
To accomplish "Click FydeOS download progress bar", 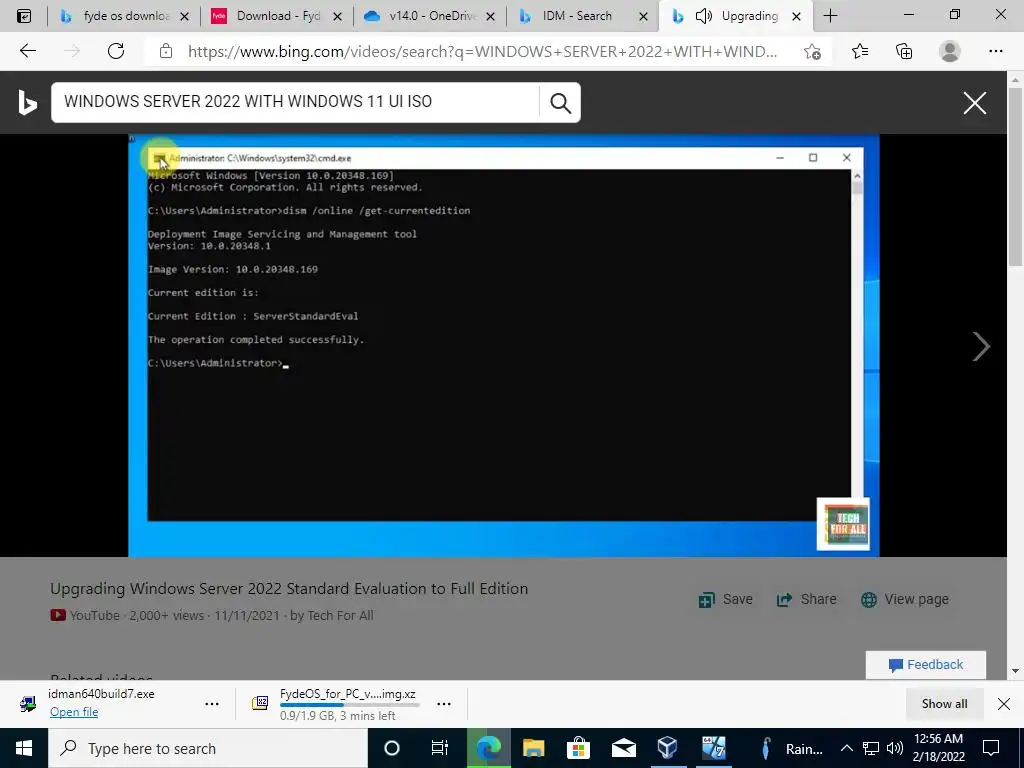I will (x=349, y=705).
